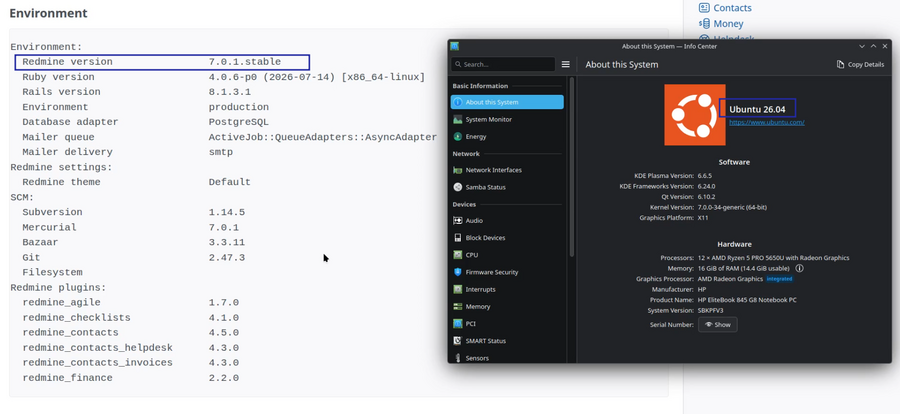This screenshot has height=414, width=900.
Task: Click the Network Interfaces sidebar icon
Action: tap(457, 170)
